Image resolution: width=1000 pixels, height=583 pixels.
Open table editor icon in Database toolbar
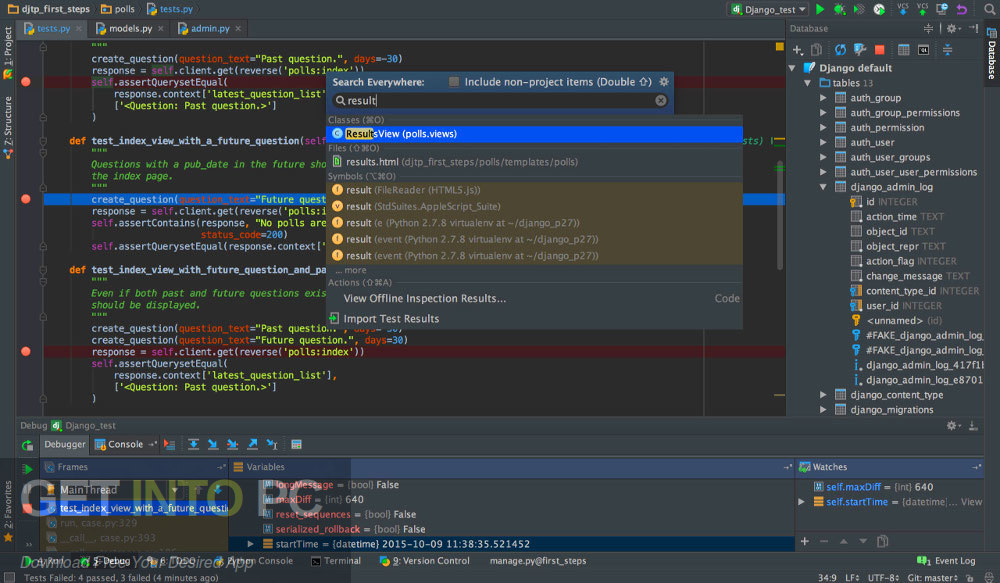(x=903, y=50)
